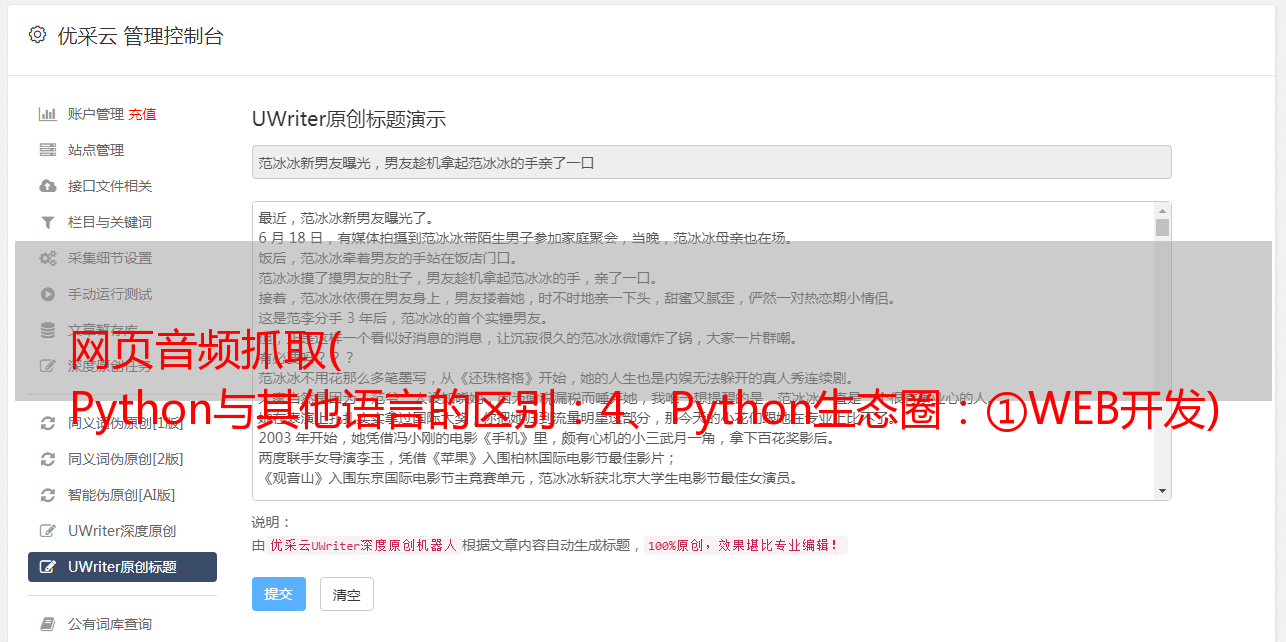Click article line starting '接着，范冰冰依偎在男友身上'
Image resolution: width=1286 pixels, height=642 pixels.
(577, 298)
